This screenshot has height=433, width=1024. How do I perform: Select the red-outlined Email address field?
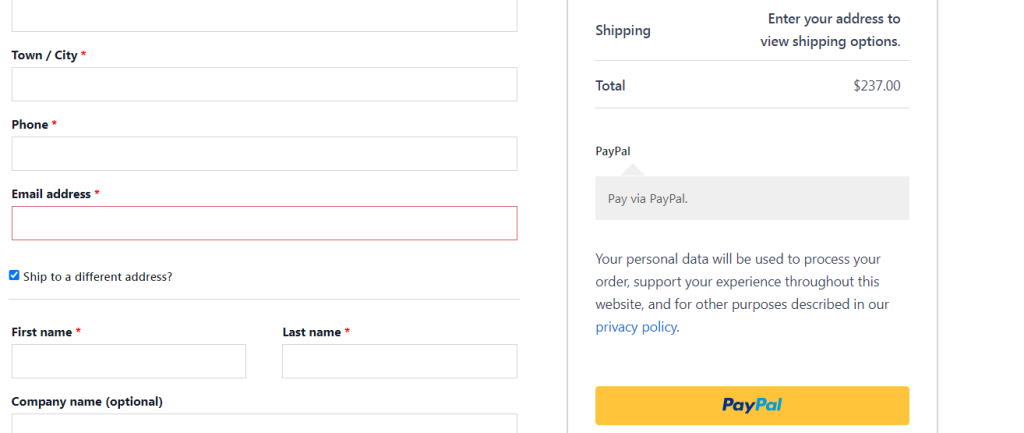click(x=264, y=223)
